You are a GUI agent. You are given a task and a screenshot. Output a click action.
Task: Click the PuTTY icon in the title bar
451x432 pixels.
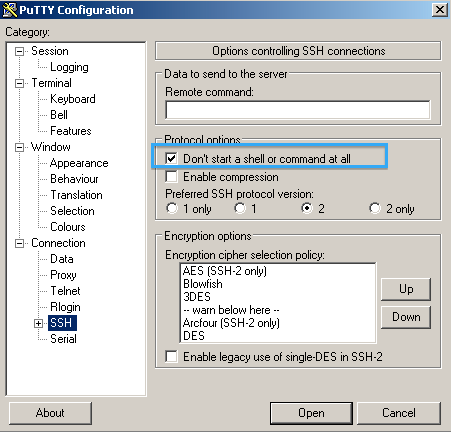(x=10, y=10)
